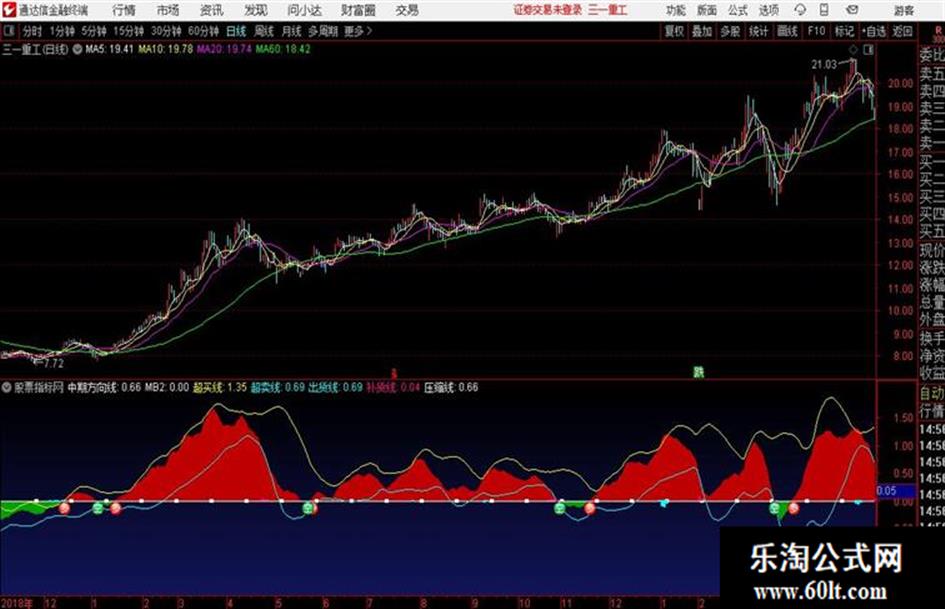Switch to 30分钟 chart period
945x609 pixels.
pos(166,31)
